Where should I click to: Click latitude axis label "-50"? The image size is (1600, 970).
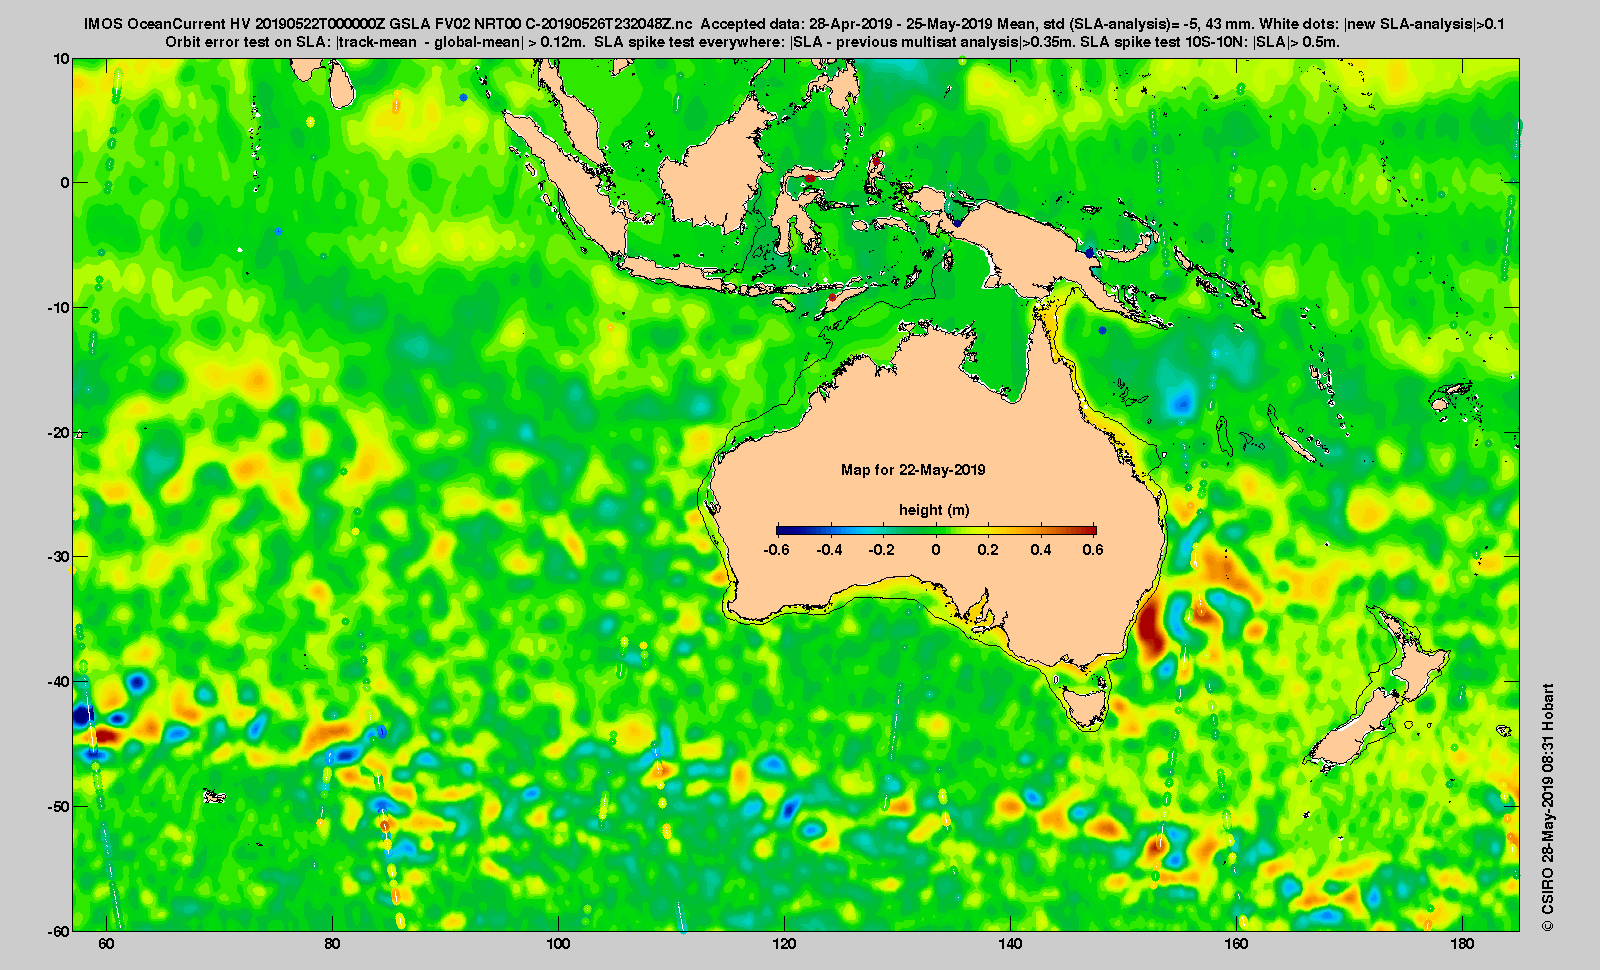point(59,806)
